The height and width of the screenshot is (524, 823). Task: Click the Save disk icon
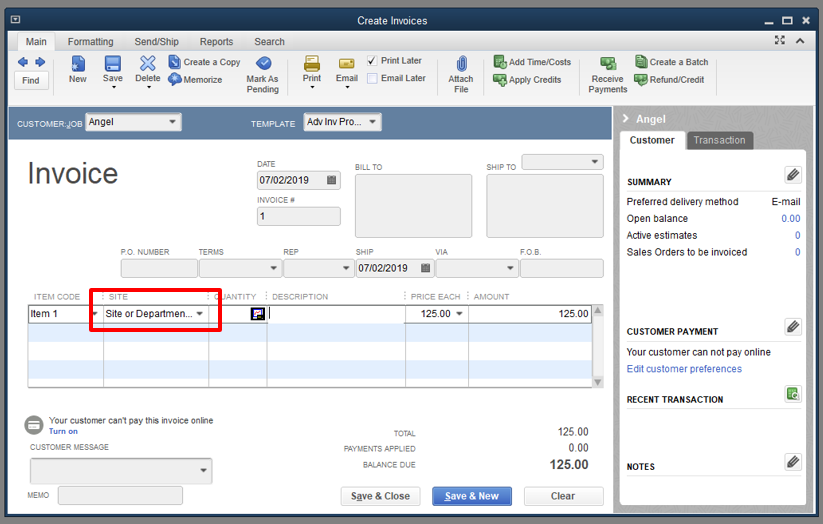(113, 64)
